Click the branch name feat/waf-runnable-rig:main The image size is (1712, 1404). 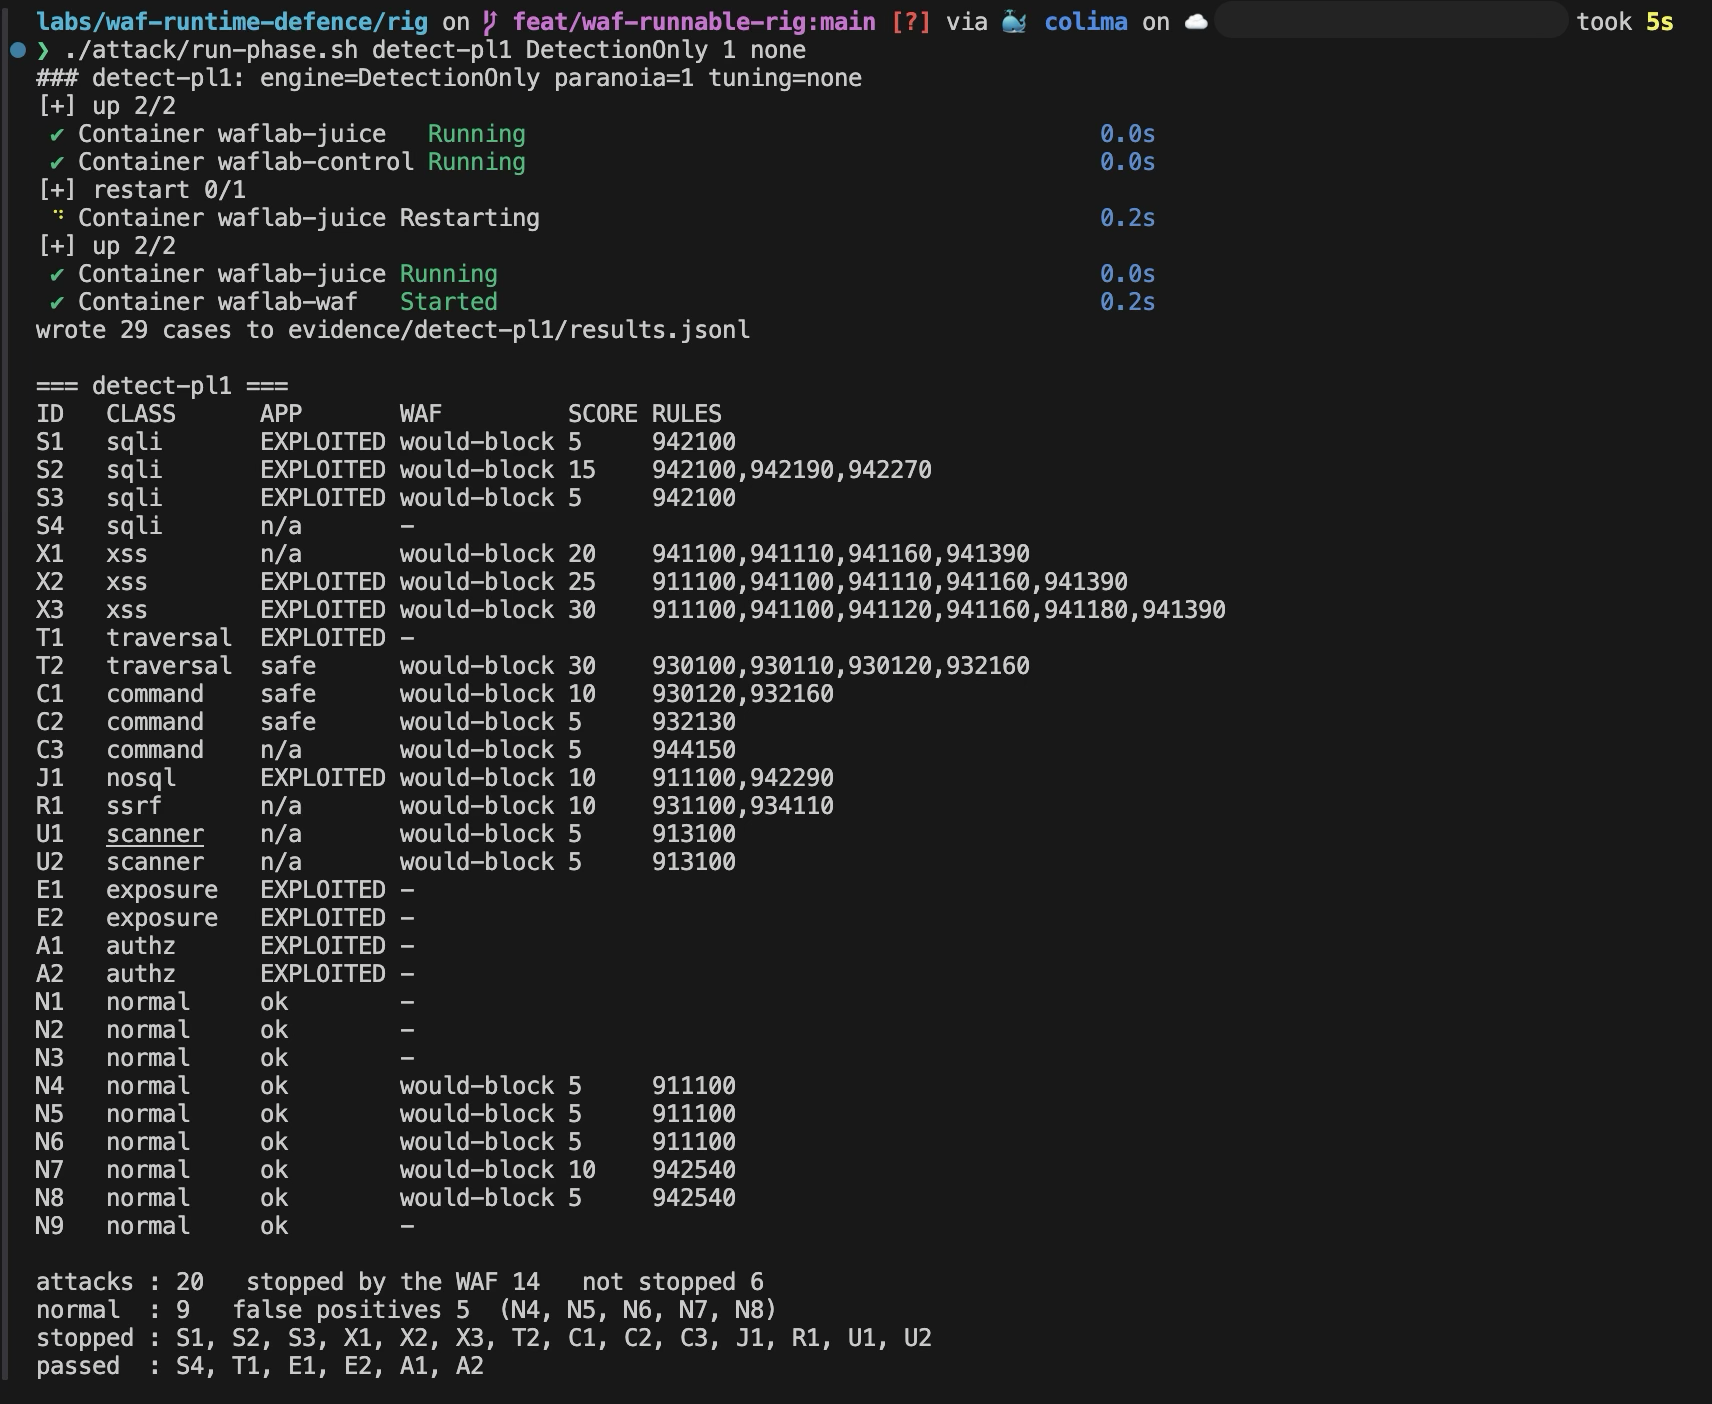tap(694, 22)
